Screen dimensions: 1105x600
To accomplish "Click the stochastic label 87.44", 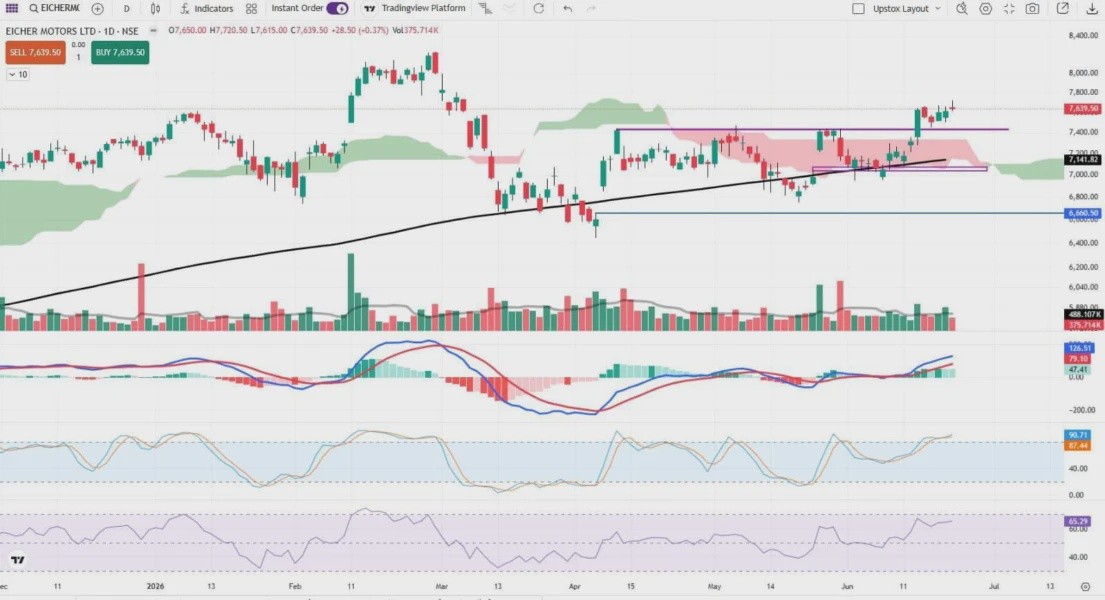I will tap(1079, 446).
